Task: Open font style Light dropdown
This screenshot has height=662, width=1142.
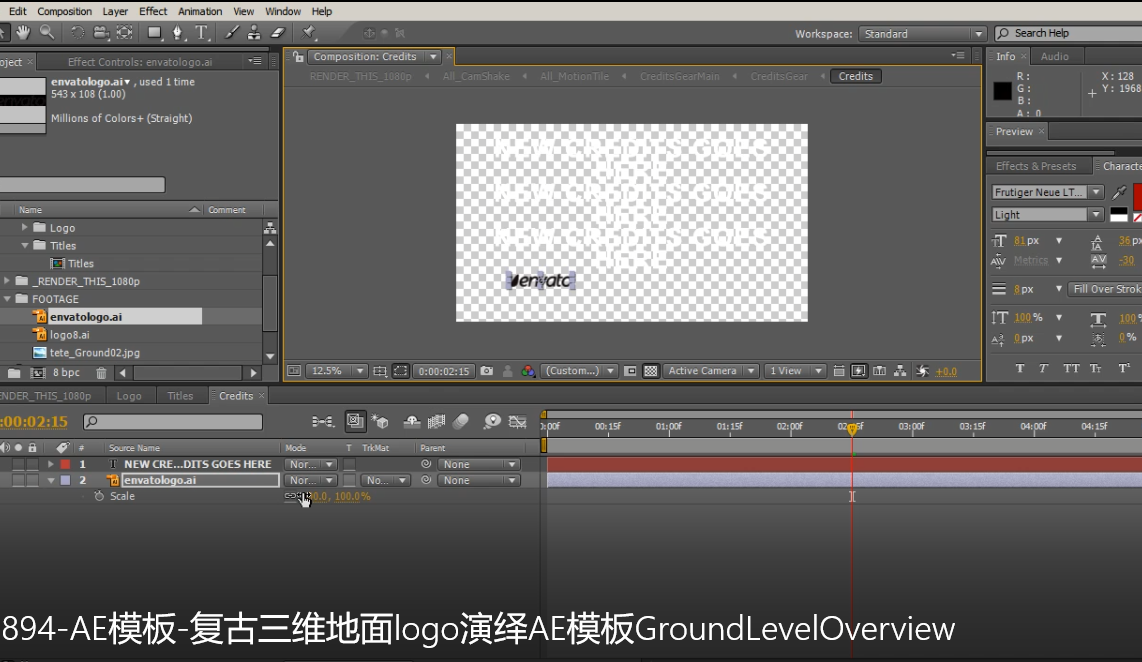Action: point(1047,215)
